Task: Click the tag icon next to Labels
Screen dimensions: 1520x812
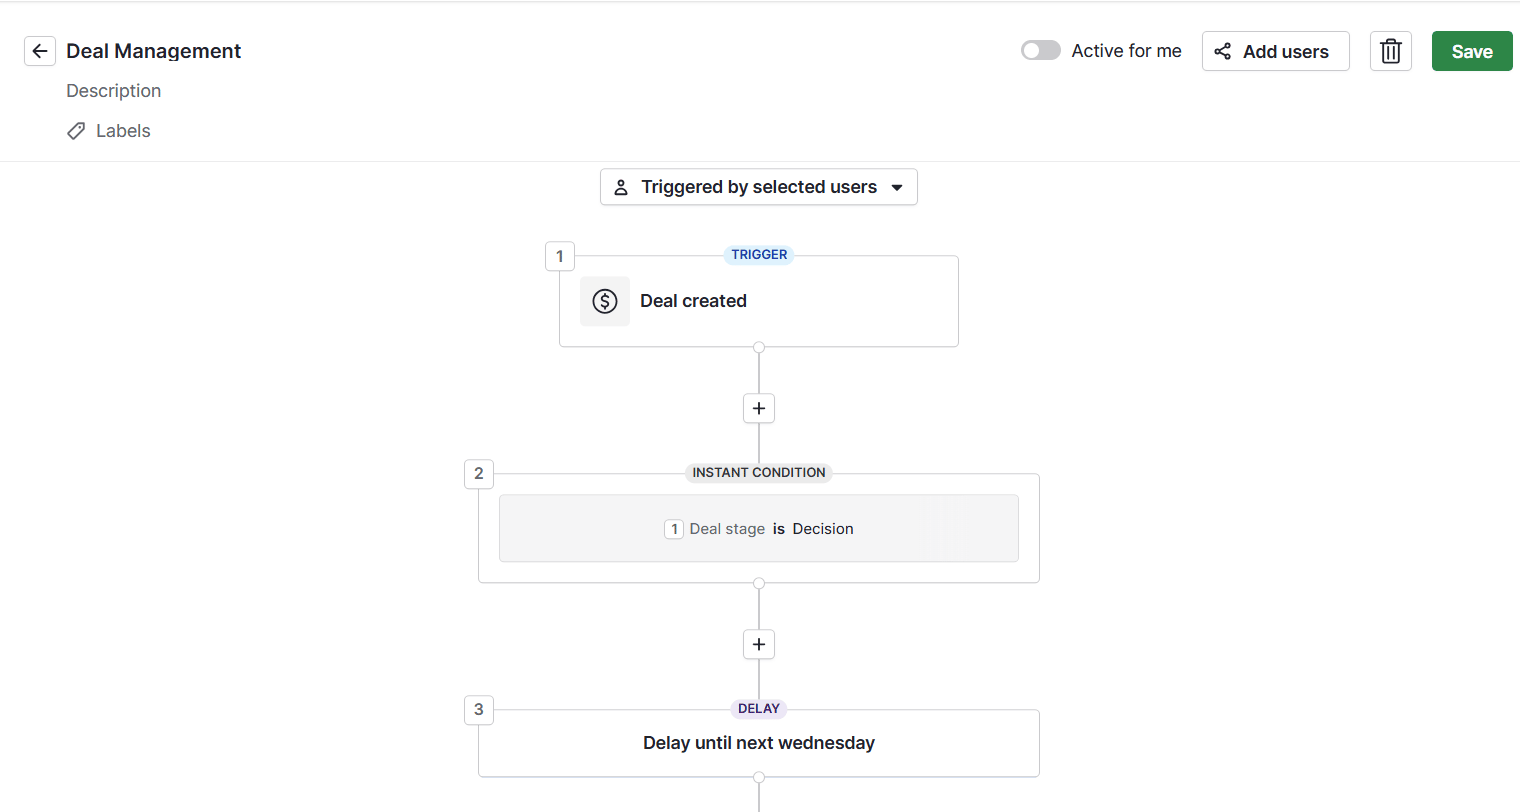Action: point(76,130)
